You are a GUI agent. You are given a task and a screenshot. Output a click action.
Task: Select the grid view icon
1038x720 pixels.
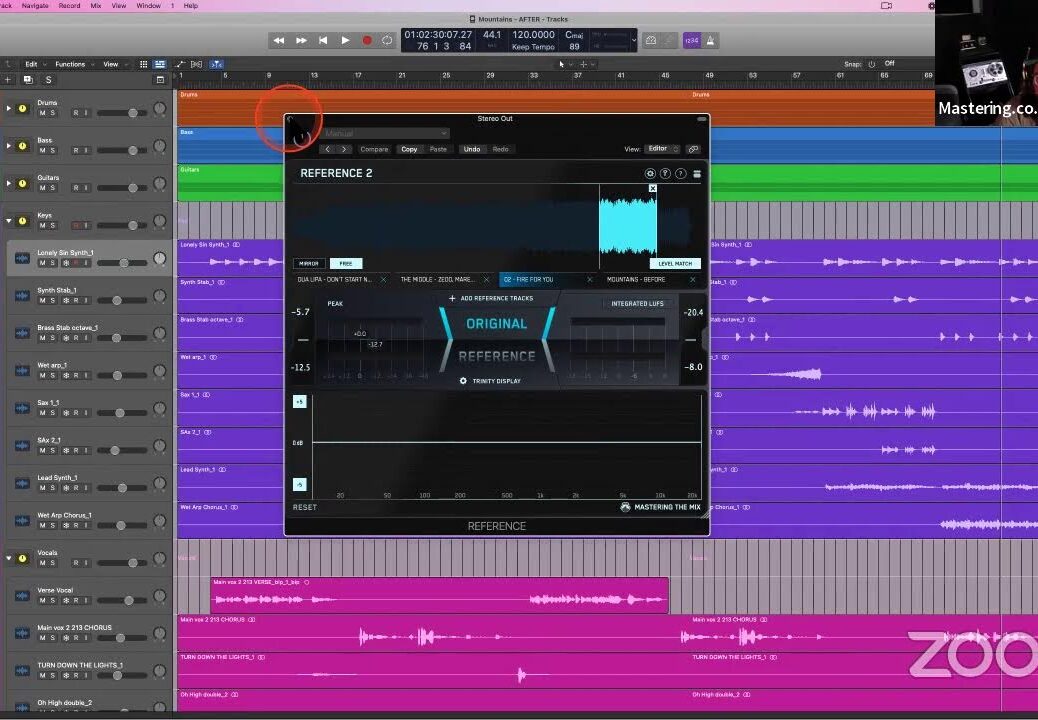143,64
